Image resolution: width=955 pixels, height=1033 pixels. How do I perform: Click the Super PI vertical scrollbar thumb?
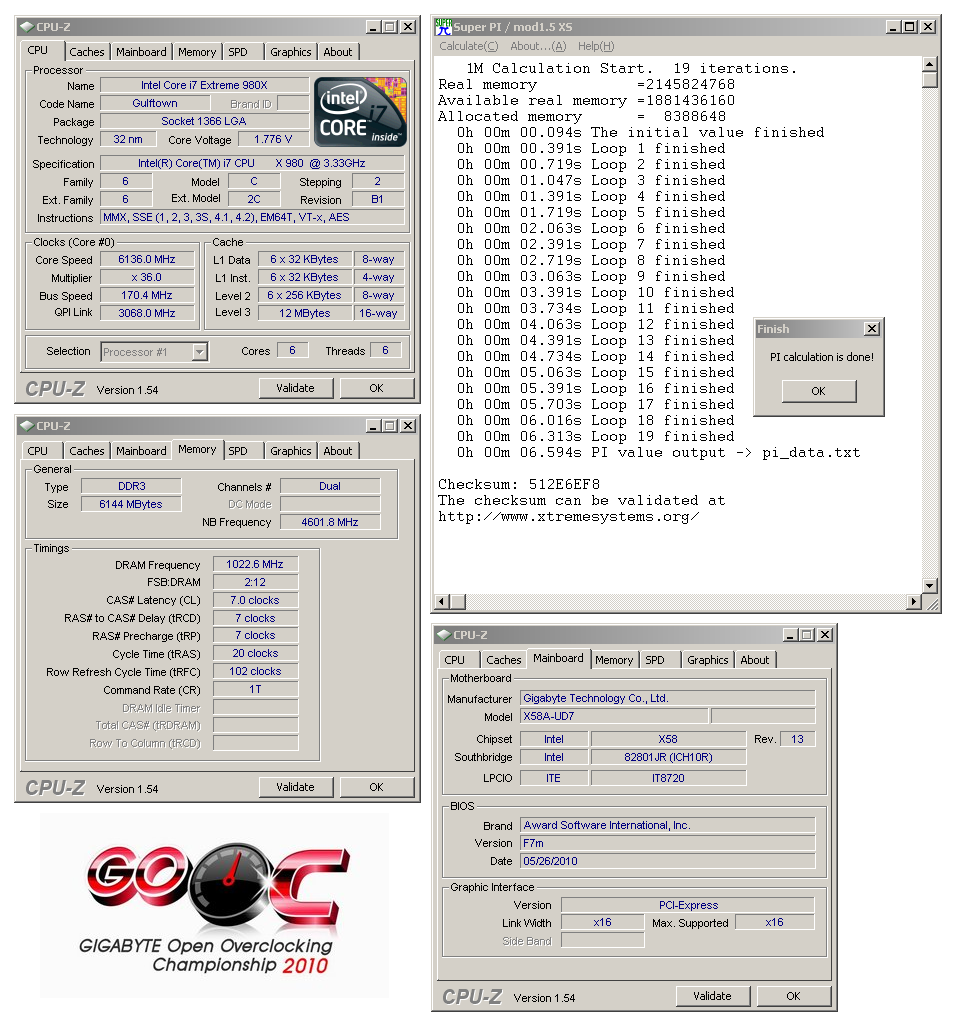[x=929, y=80]
